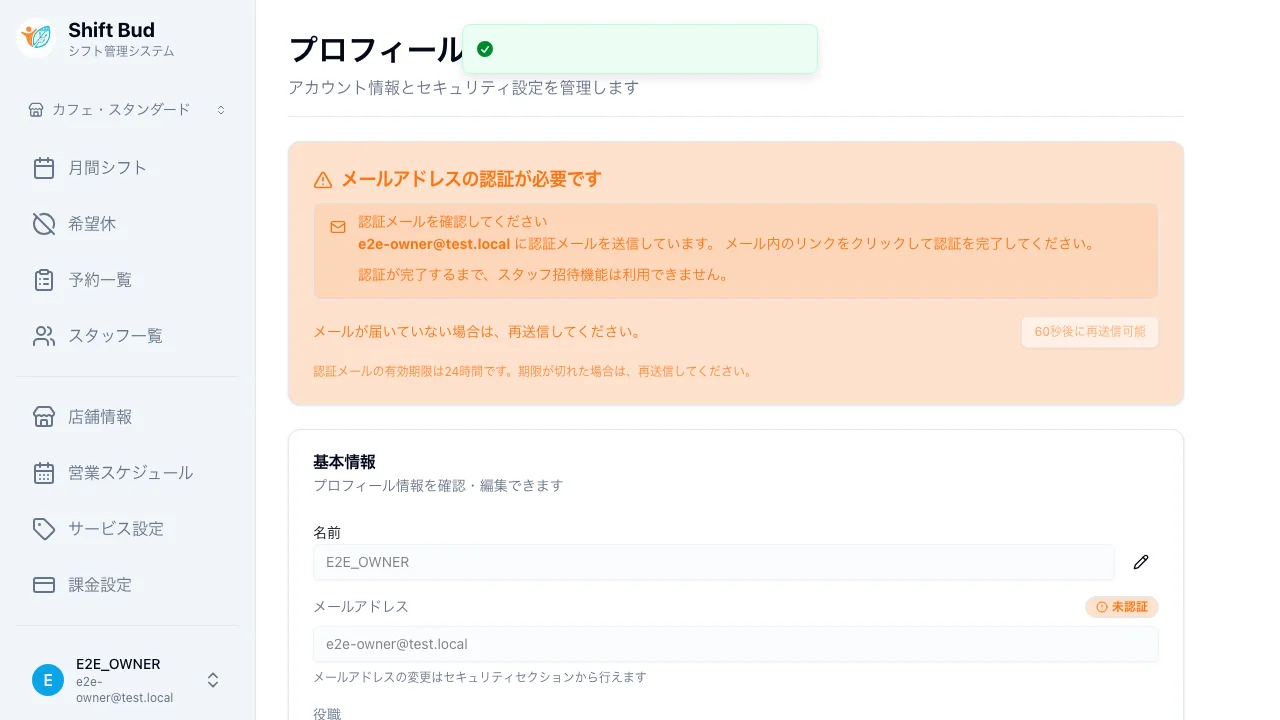Click the スタッフ一覧 people icon
The width and height of the screenshot is (1280, 720).
pos(44,335)
